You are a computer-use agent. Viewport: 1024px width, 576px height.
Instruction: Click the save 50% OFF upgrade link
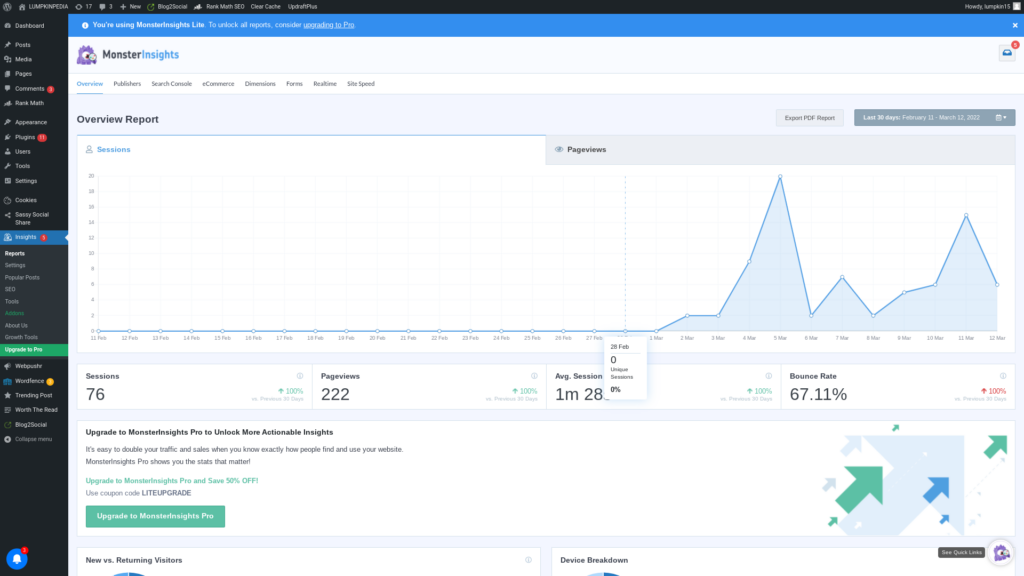[172, 481]
